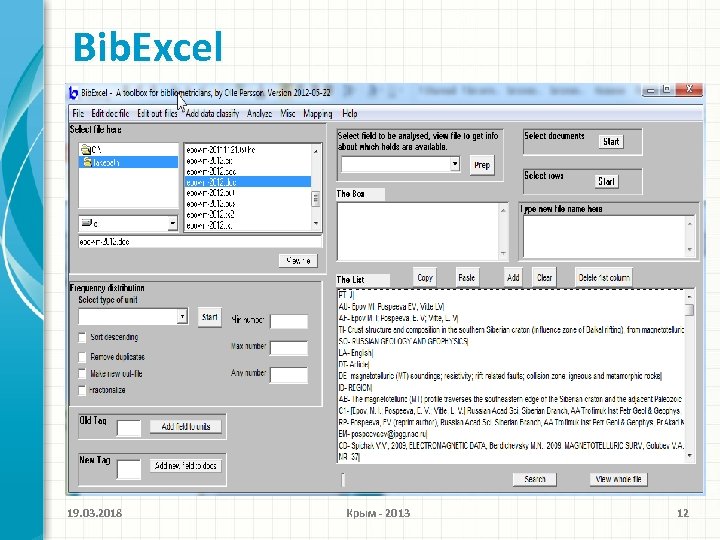The height and width of the screenshot is (540, 720).
Task: Click the SO- RUSSIAN GEOLOGY AND GEOPHYSICS line
Action: (x=403, y=341)
